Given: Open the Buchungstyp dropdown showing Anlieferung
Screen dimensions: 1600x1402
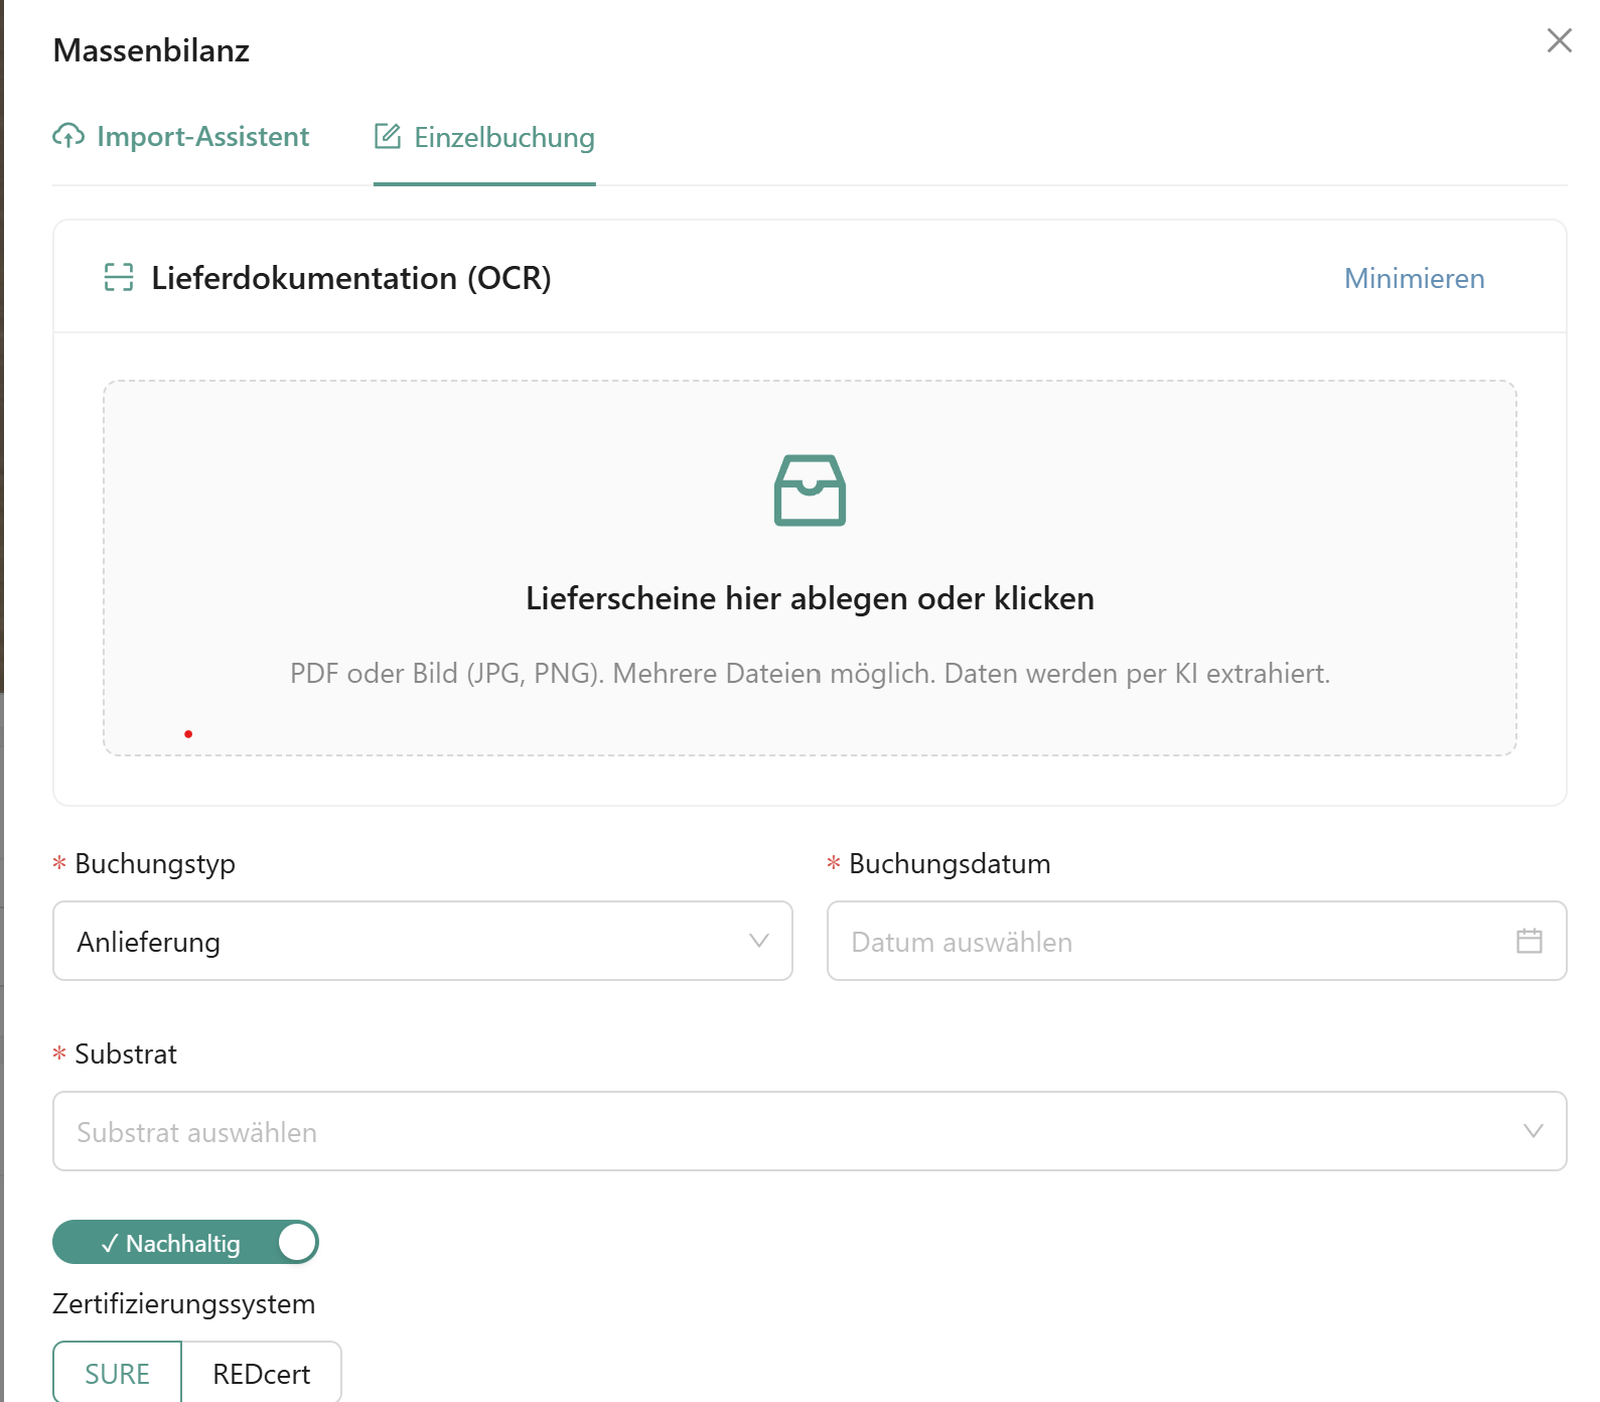Looking at the screenshot, I should [x=423, y=941].
